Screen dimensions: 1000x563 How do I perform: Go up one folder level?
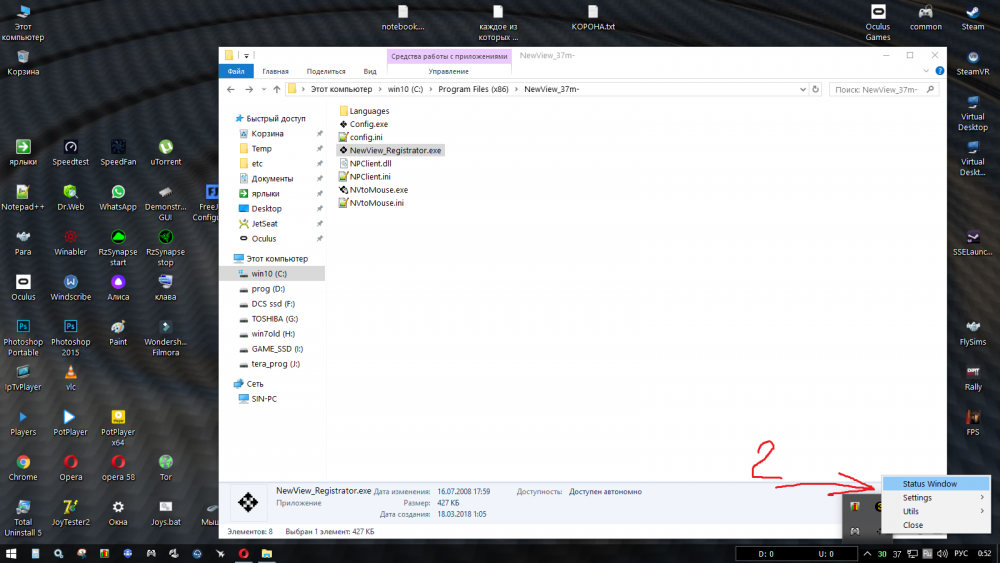point(277,89)
